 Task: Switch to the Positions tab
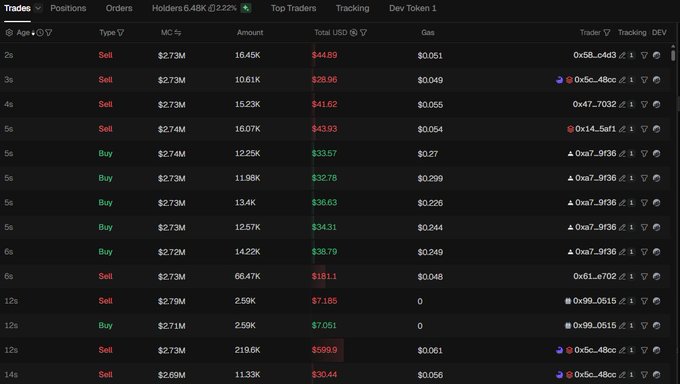click(68, 8)
